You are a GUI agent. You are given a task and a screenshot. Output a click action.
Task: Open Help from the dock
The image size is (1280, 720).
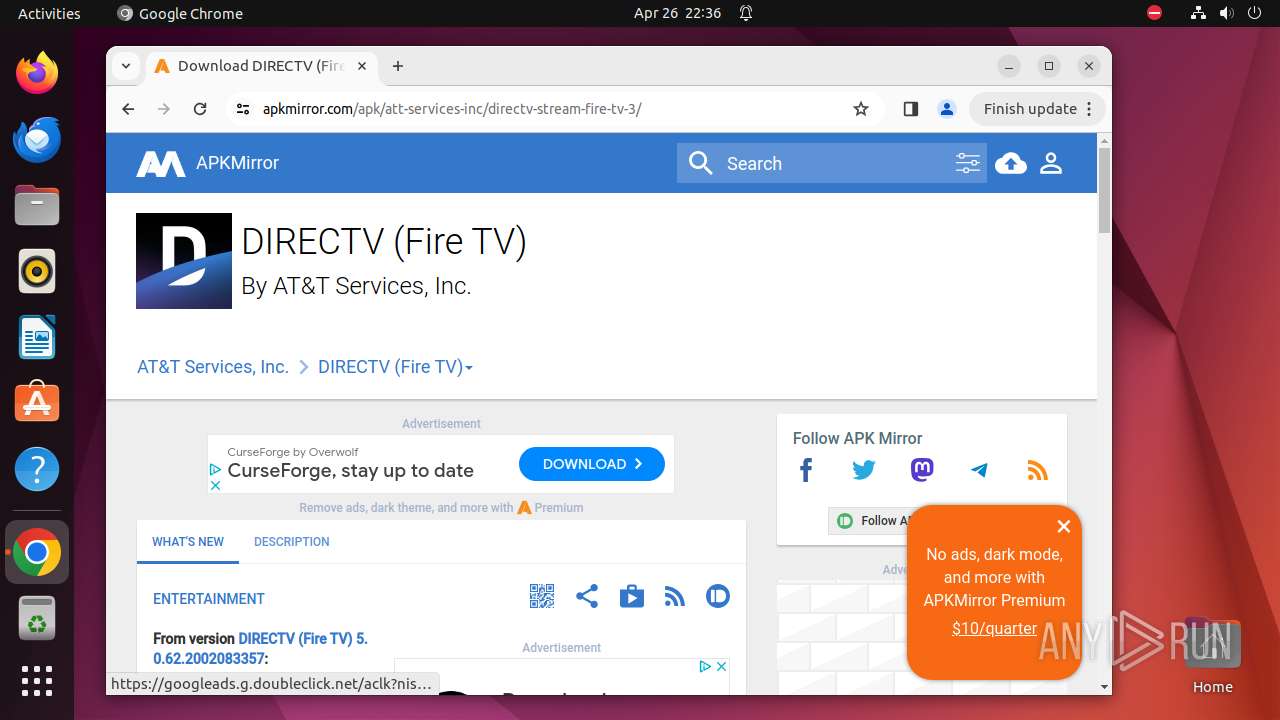(37, 469)
